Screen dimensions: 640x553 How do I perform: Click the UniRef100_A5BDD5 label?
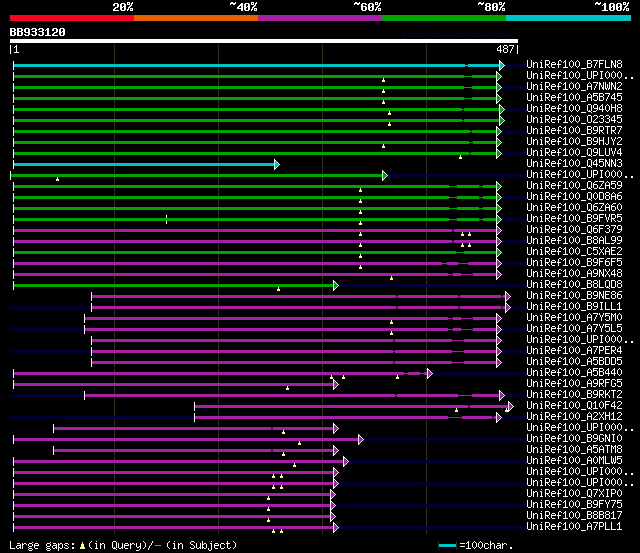click(x=574, y=362)
